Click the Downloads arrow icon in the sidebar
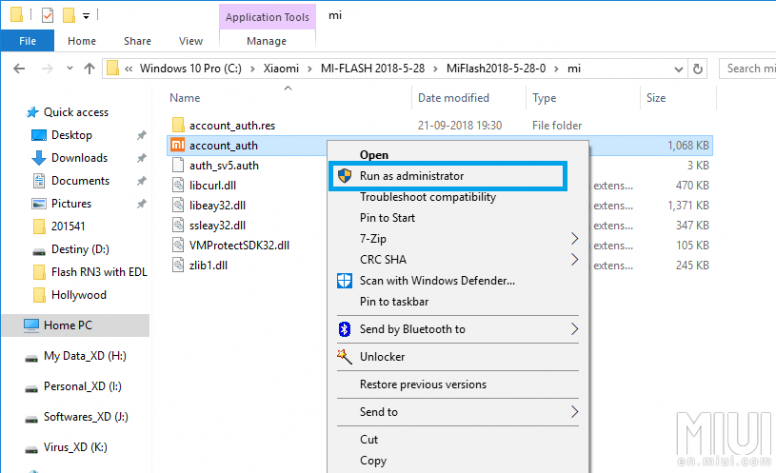776x473 pixels. click(x=39, y=158)
